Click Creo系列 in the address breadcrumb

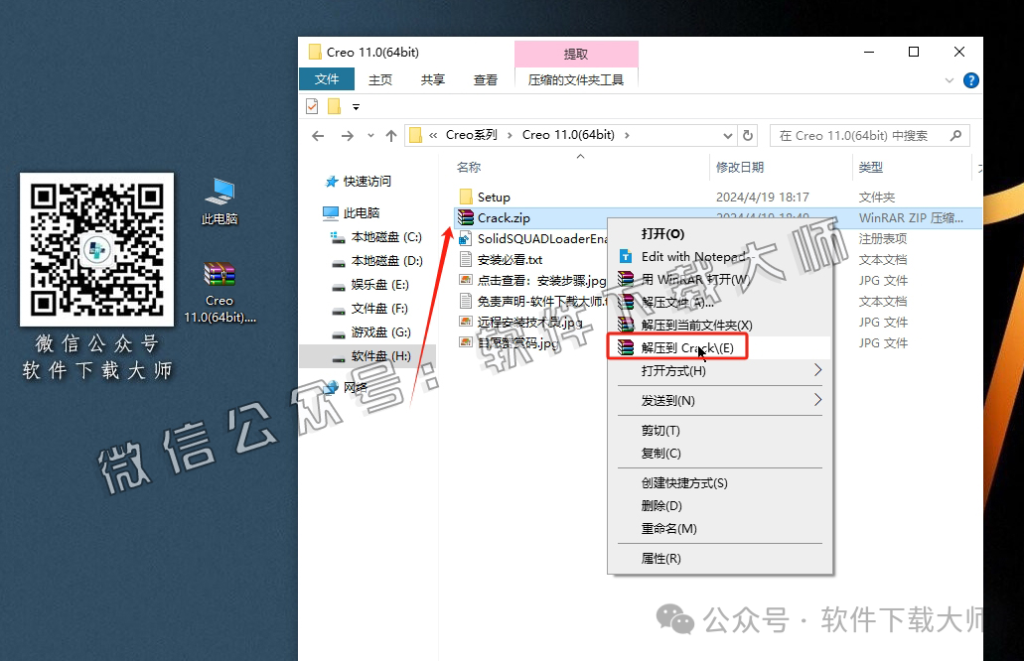(x=471, y=135)
